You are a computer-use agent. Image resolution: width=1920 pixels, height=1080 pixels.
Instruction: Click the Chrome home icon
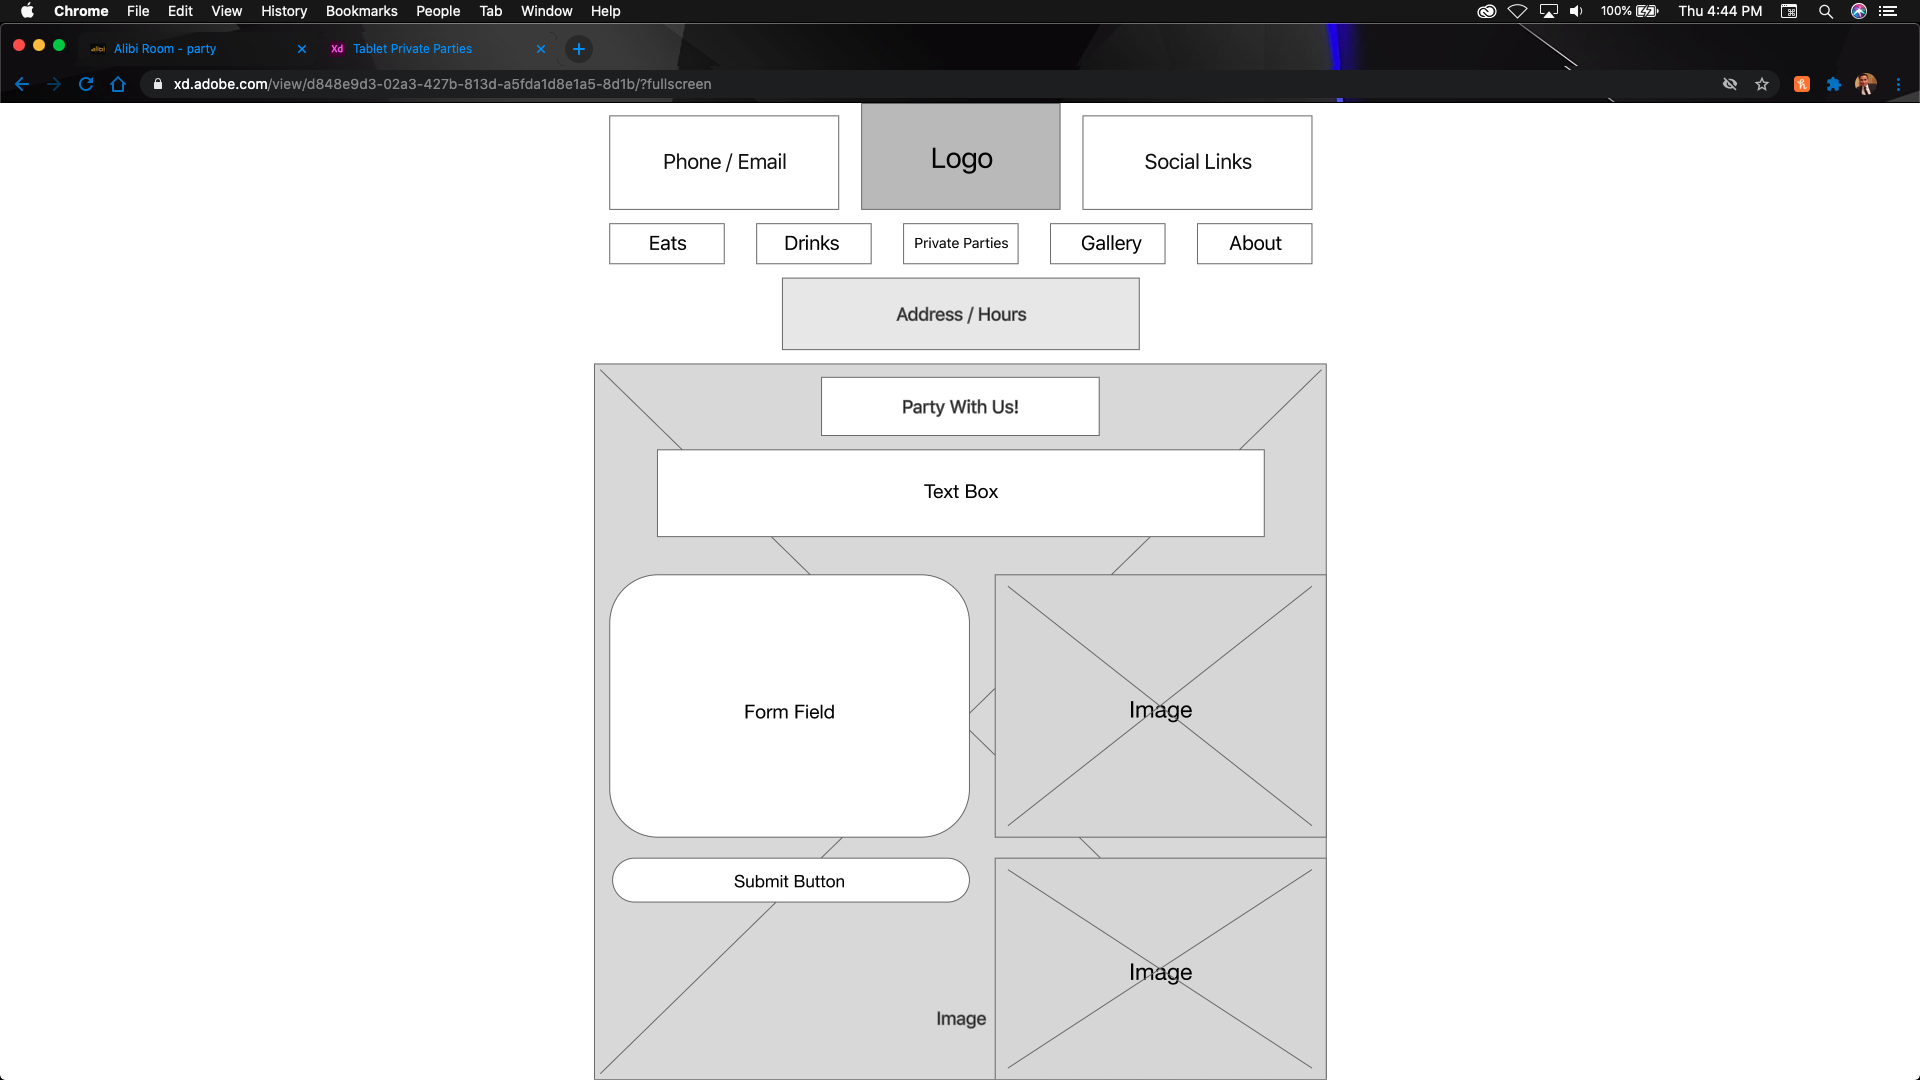pos(118,84)
